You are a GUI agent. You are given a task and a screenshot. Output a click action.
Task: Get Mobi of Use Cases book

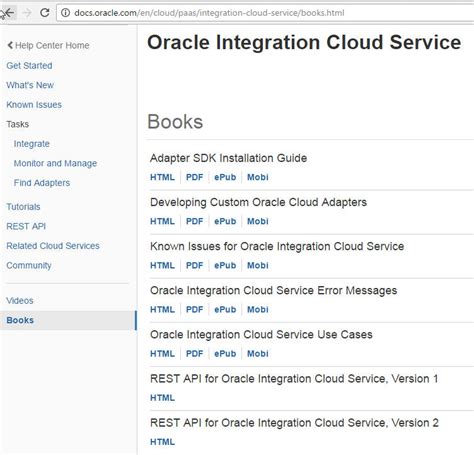click(258, 354)
